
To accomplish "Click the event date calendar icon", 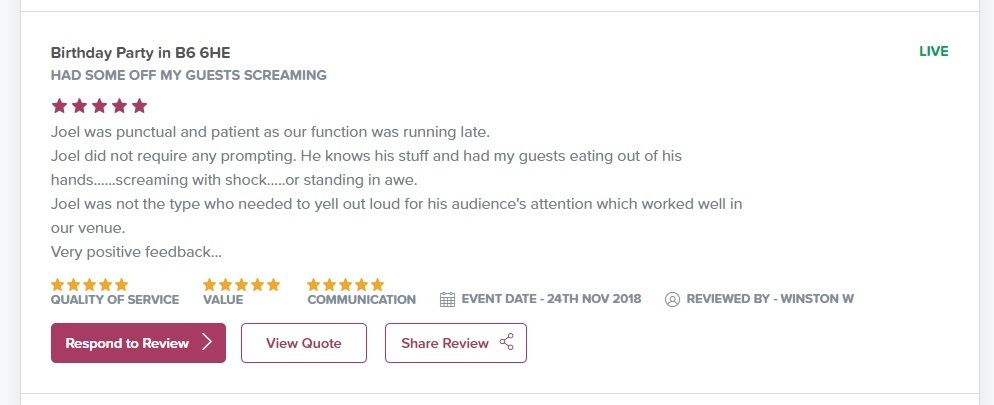I will (447, 299).
